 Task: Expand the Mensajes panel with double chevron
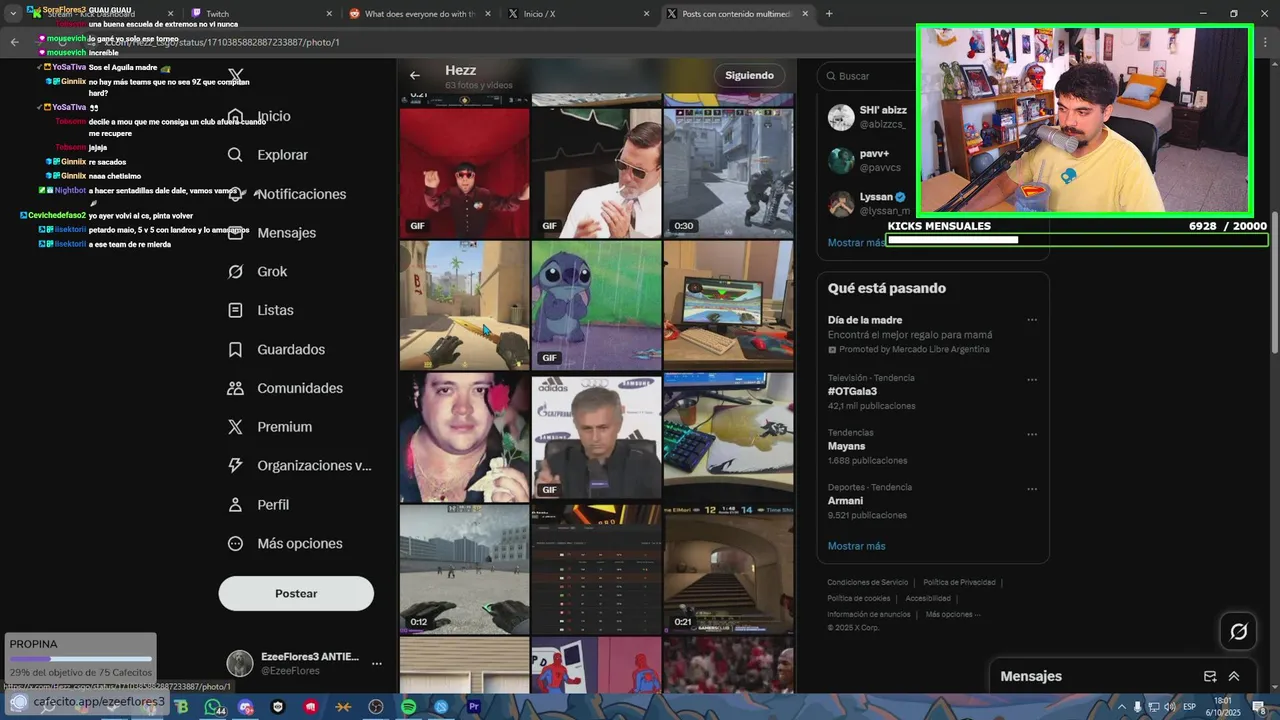[1234, 677]
